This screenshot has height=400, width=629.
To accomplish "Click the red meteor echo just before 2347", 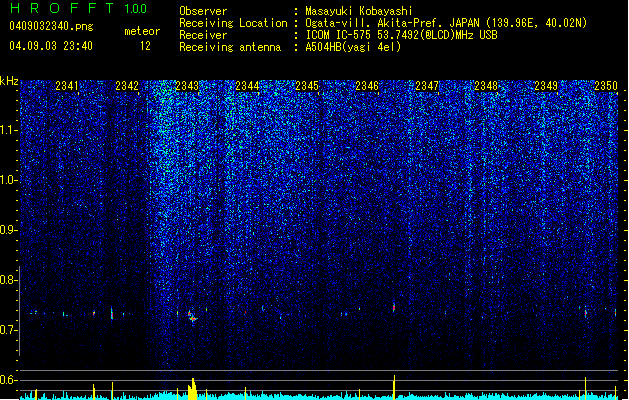I will (394, 307).
